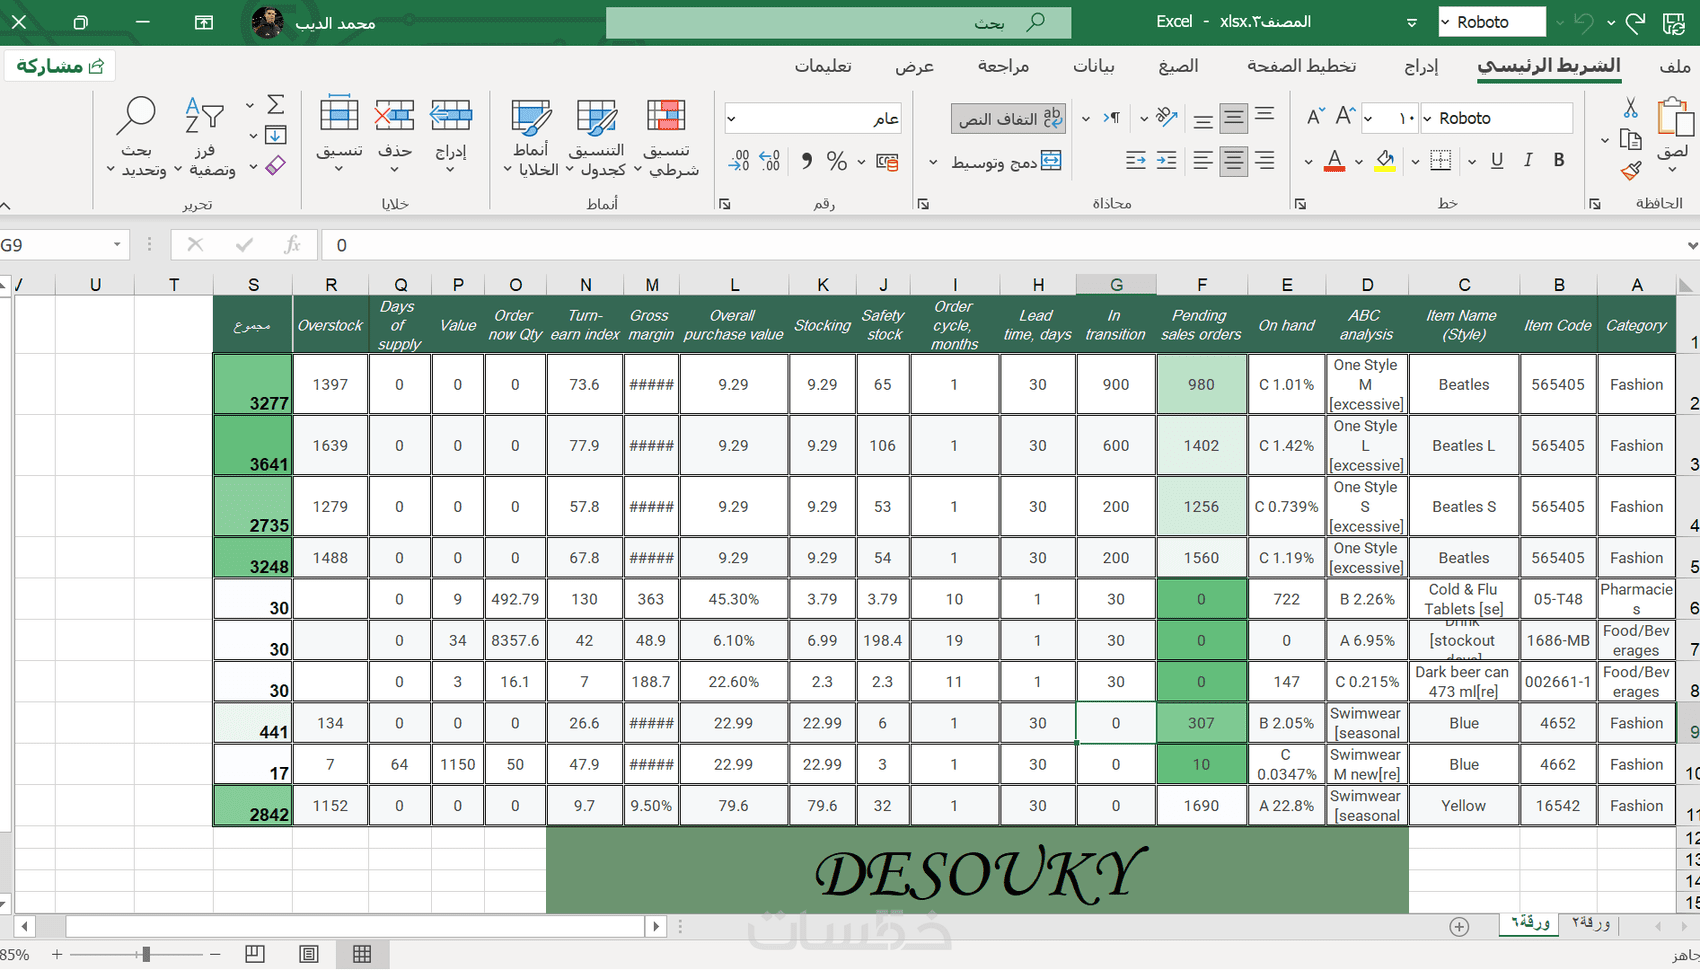Collapse the ribbon with the chevron
This screenshot has width=1700, height=970.
tap(6, 205)
